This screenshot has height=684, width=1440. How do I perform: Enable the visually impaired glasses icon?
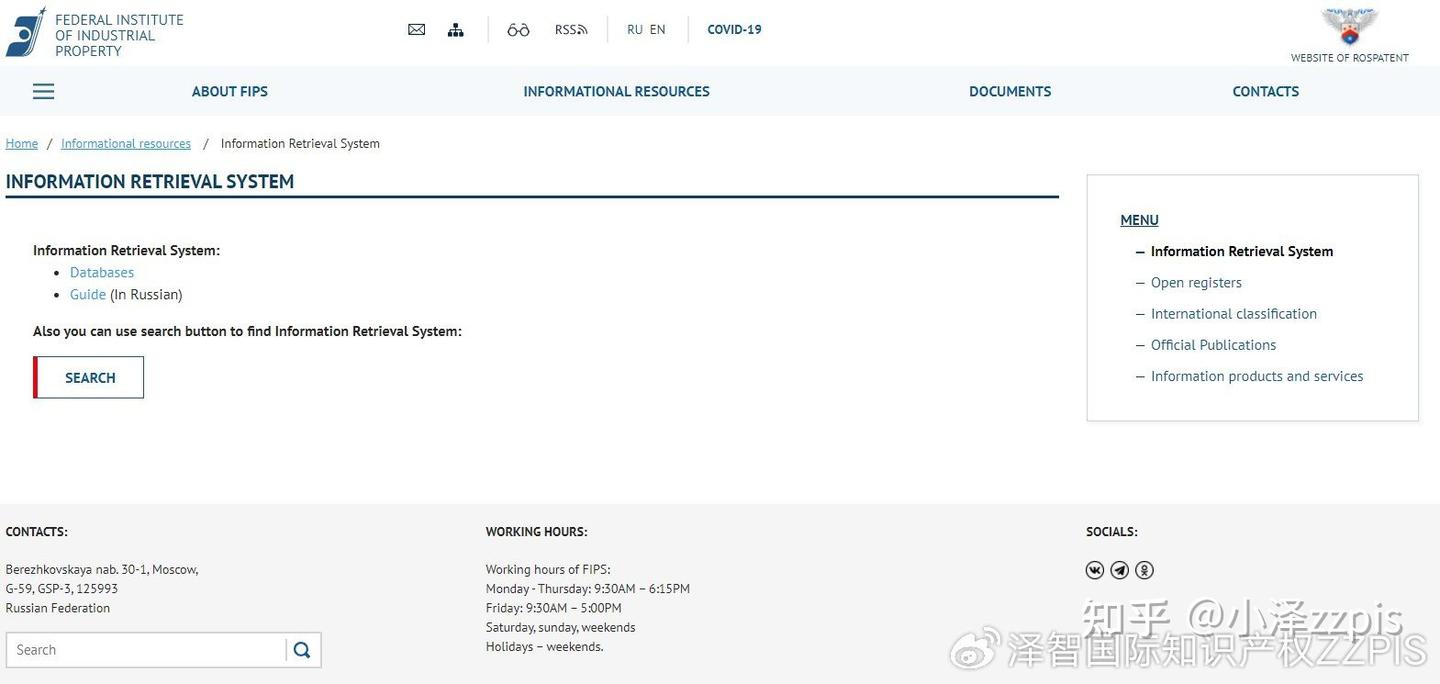[x=518, y=30]
